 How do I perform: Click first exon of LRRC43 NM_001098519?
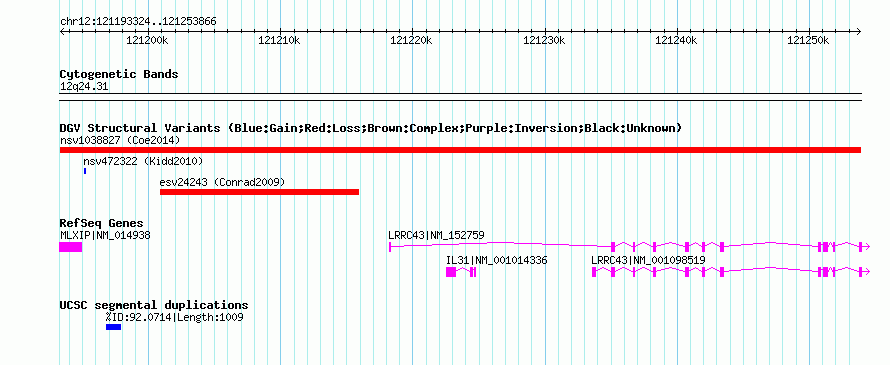tap(594, 272)
